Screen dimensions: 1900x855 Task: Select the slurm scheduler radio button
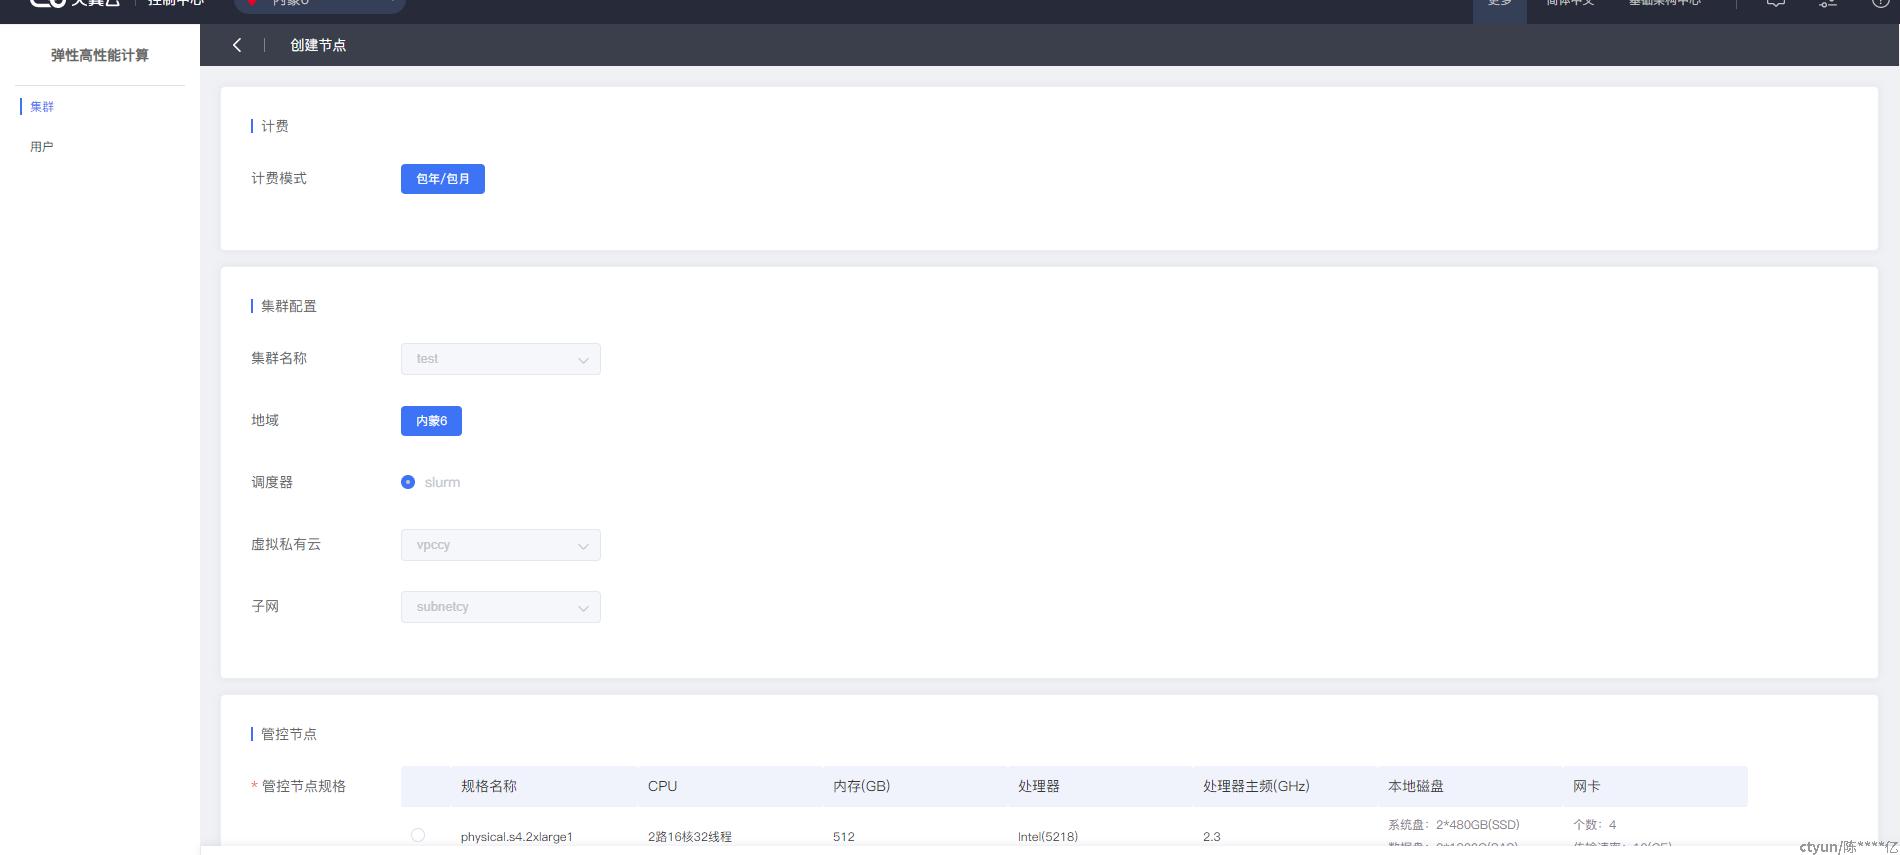coord(408,482)
